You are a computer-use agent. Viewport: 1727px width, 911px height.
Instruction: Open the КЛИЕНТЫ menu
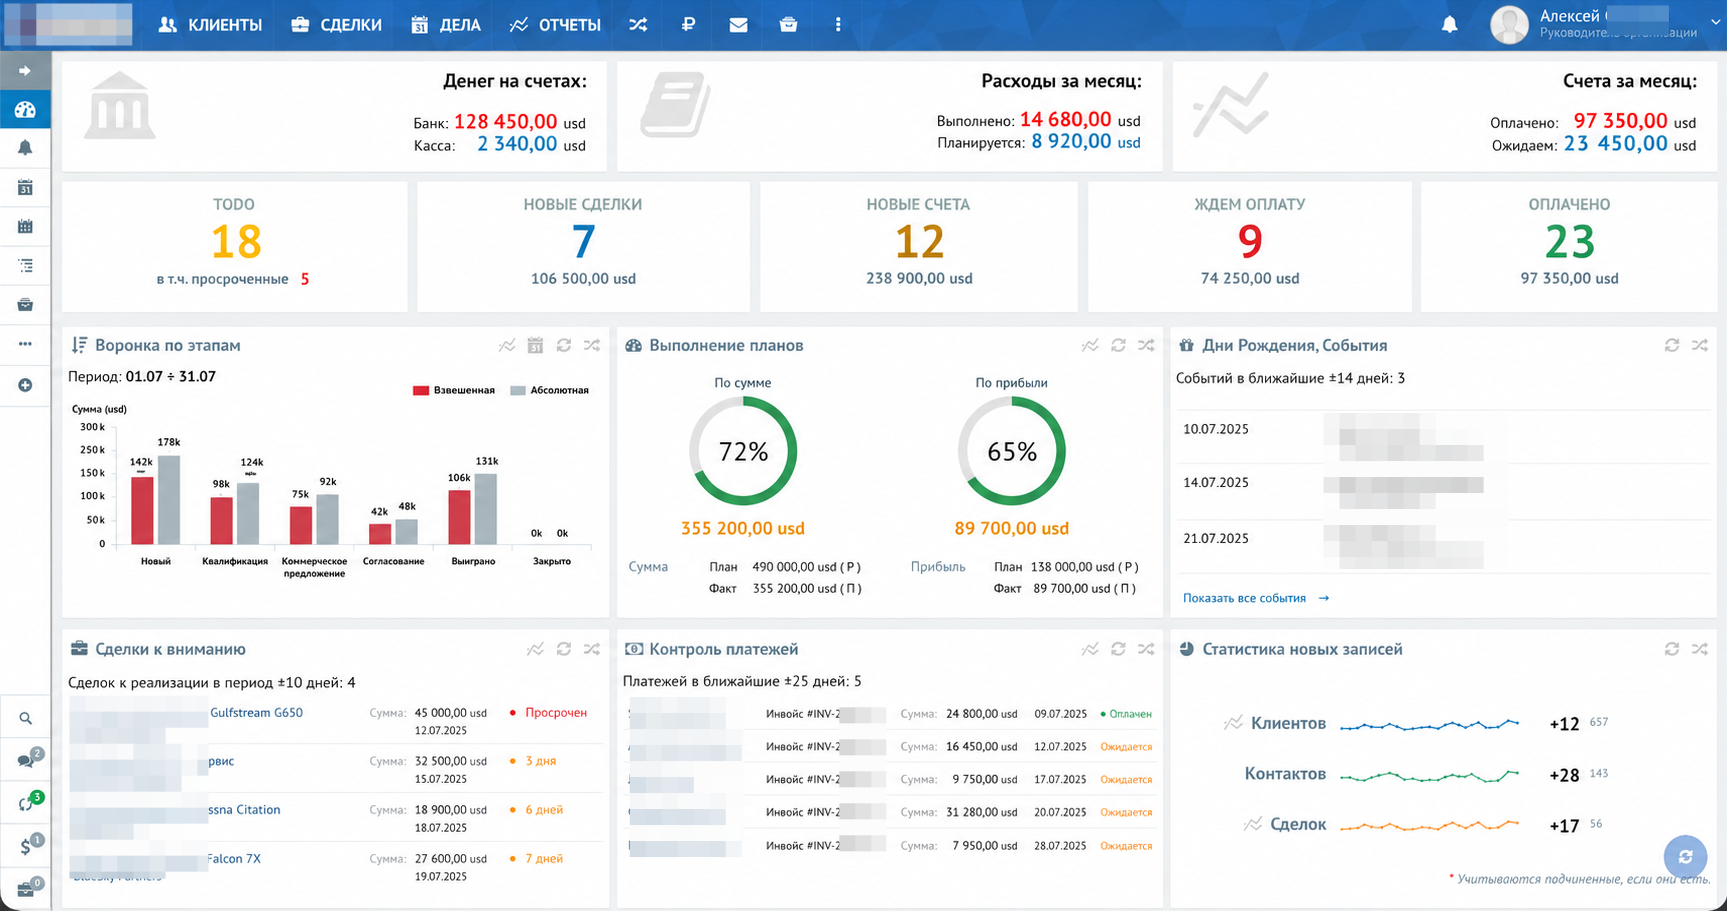[x=210, y=25]
